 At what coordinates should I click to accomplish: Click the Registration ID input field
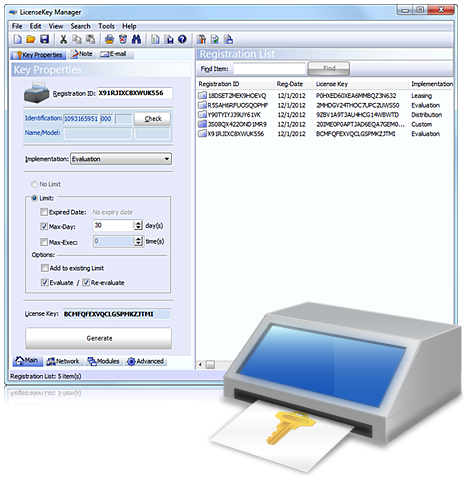135,93
